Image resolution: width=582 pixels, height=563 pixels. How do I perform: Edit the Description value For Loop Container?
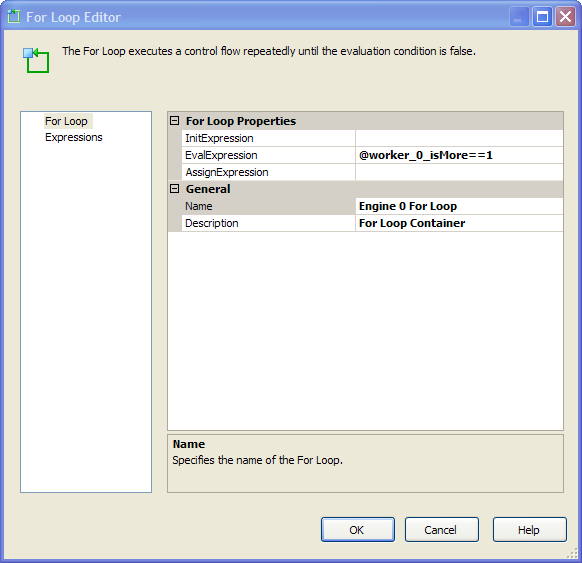(459, 223)
